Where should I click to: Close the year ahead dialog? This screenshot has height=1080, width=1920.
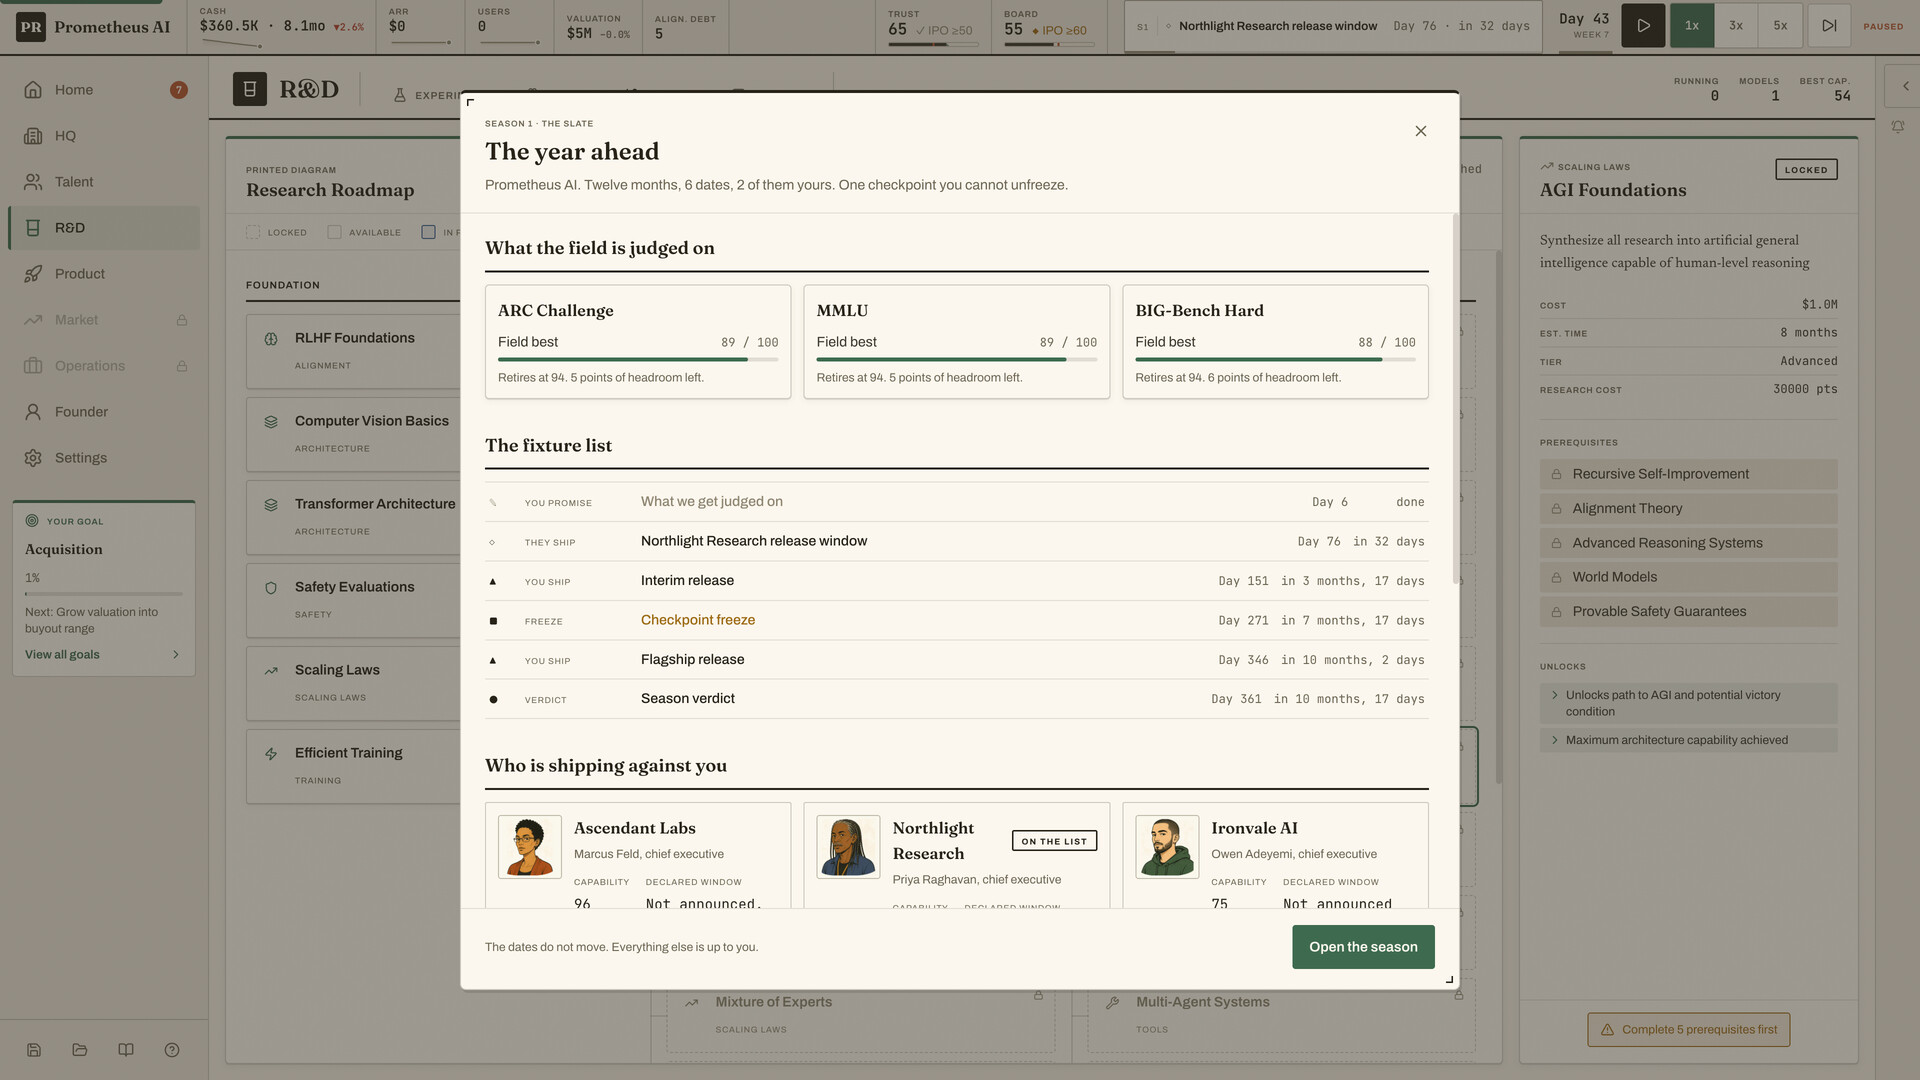(1420, 131)
